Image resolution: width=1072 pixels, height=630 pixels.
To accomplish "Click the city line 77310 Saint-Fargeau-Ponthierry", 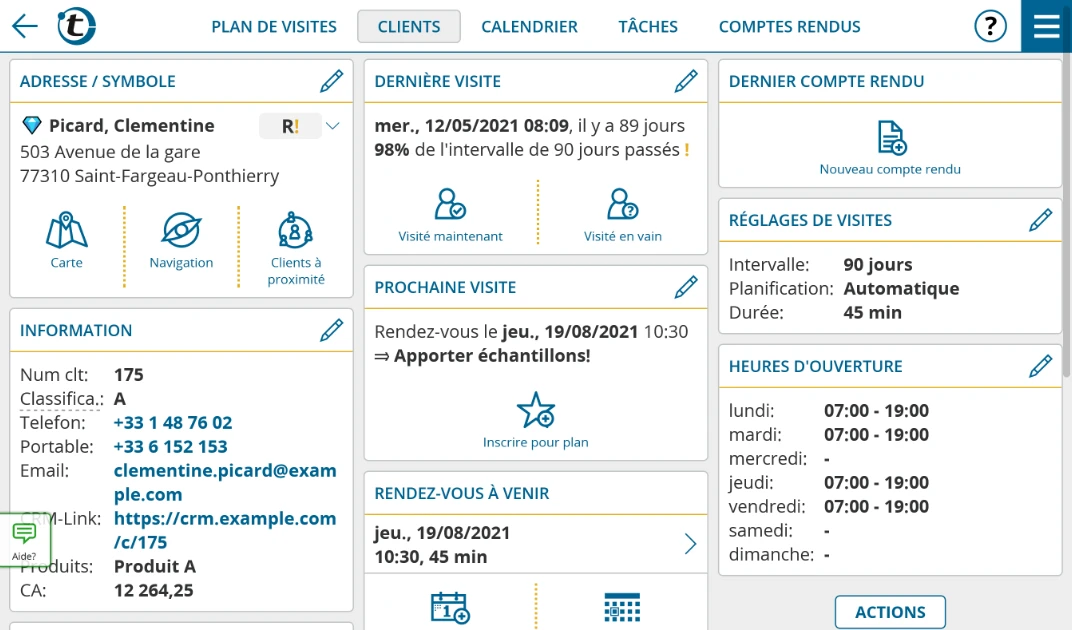I will (x=149, y=176).
